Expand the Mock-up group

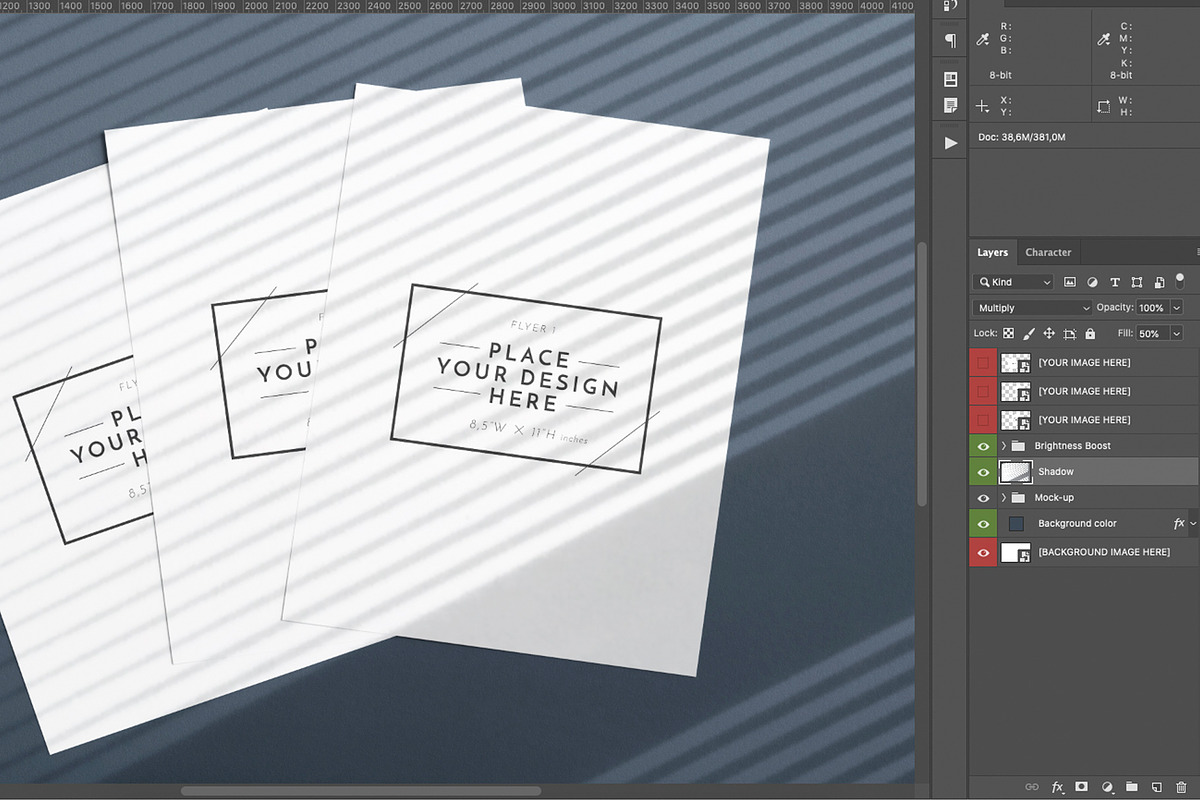tap(1003, 498)
